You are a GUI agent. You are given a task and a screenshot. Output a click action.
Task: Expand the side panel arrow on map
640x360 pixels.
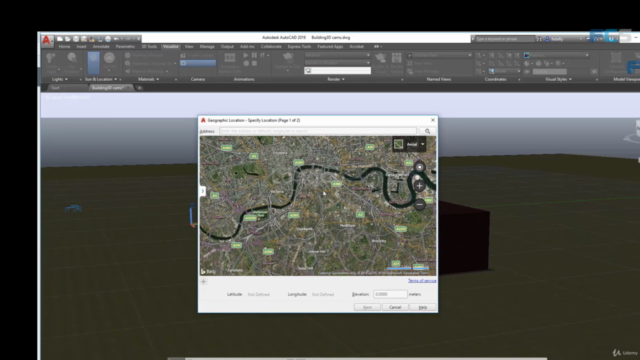[202, 191]
